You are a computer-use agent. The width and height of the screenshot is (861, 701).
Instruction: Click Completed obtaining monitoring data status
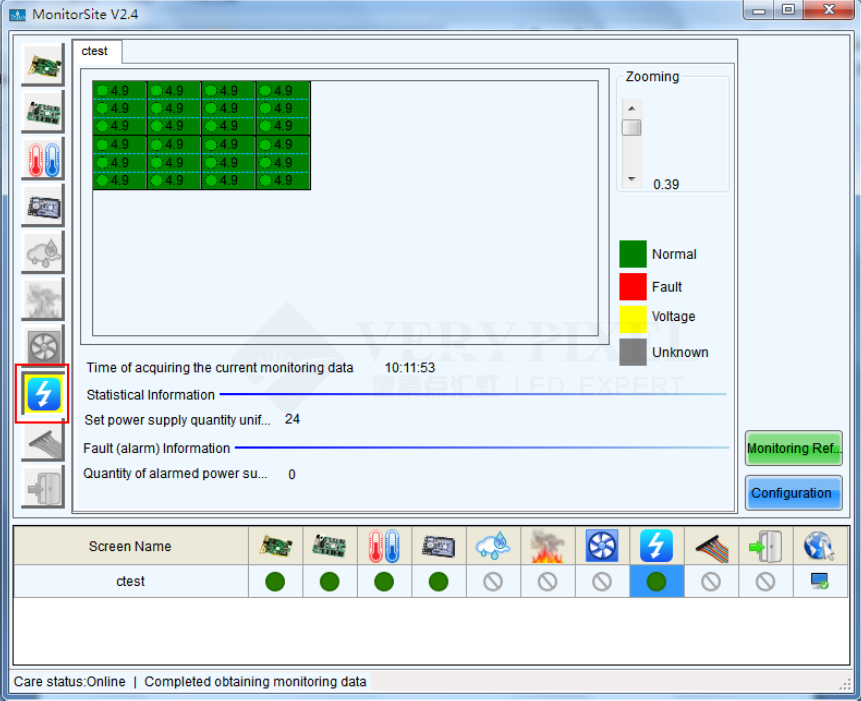point(255,682)
